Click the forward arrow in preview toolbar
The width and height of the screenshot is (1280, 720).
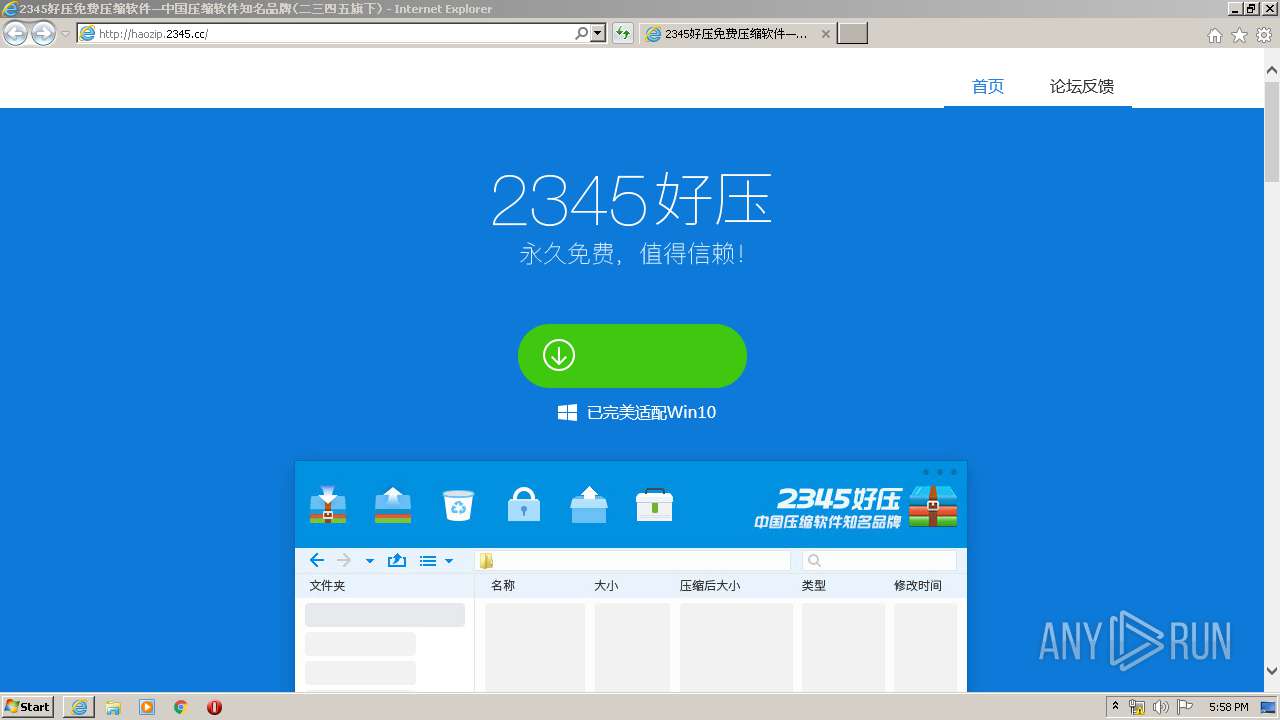coord(344,561)
